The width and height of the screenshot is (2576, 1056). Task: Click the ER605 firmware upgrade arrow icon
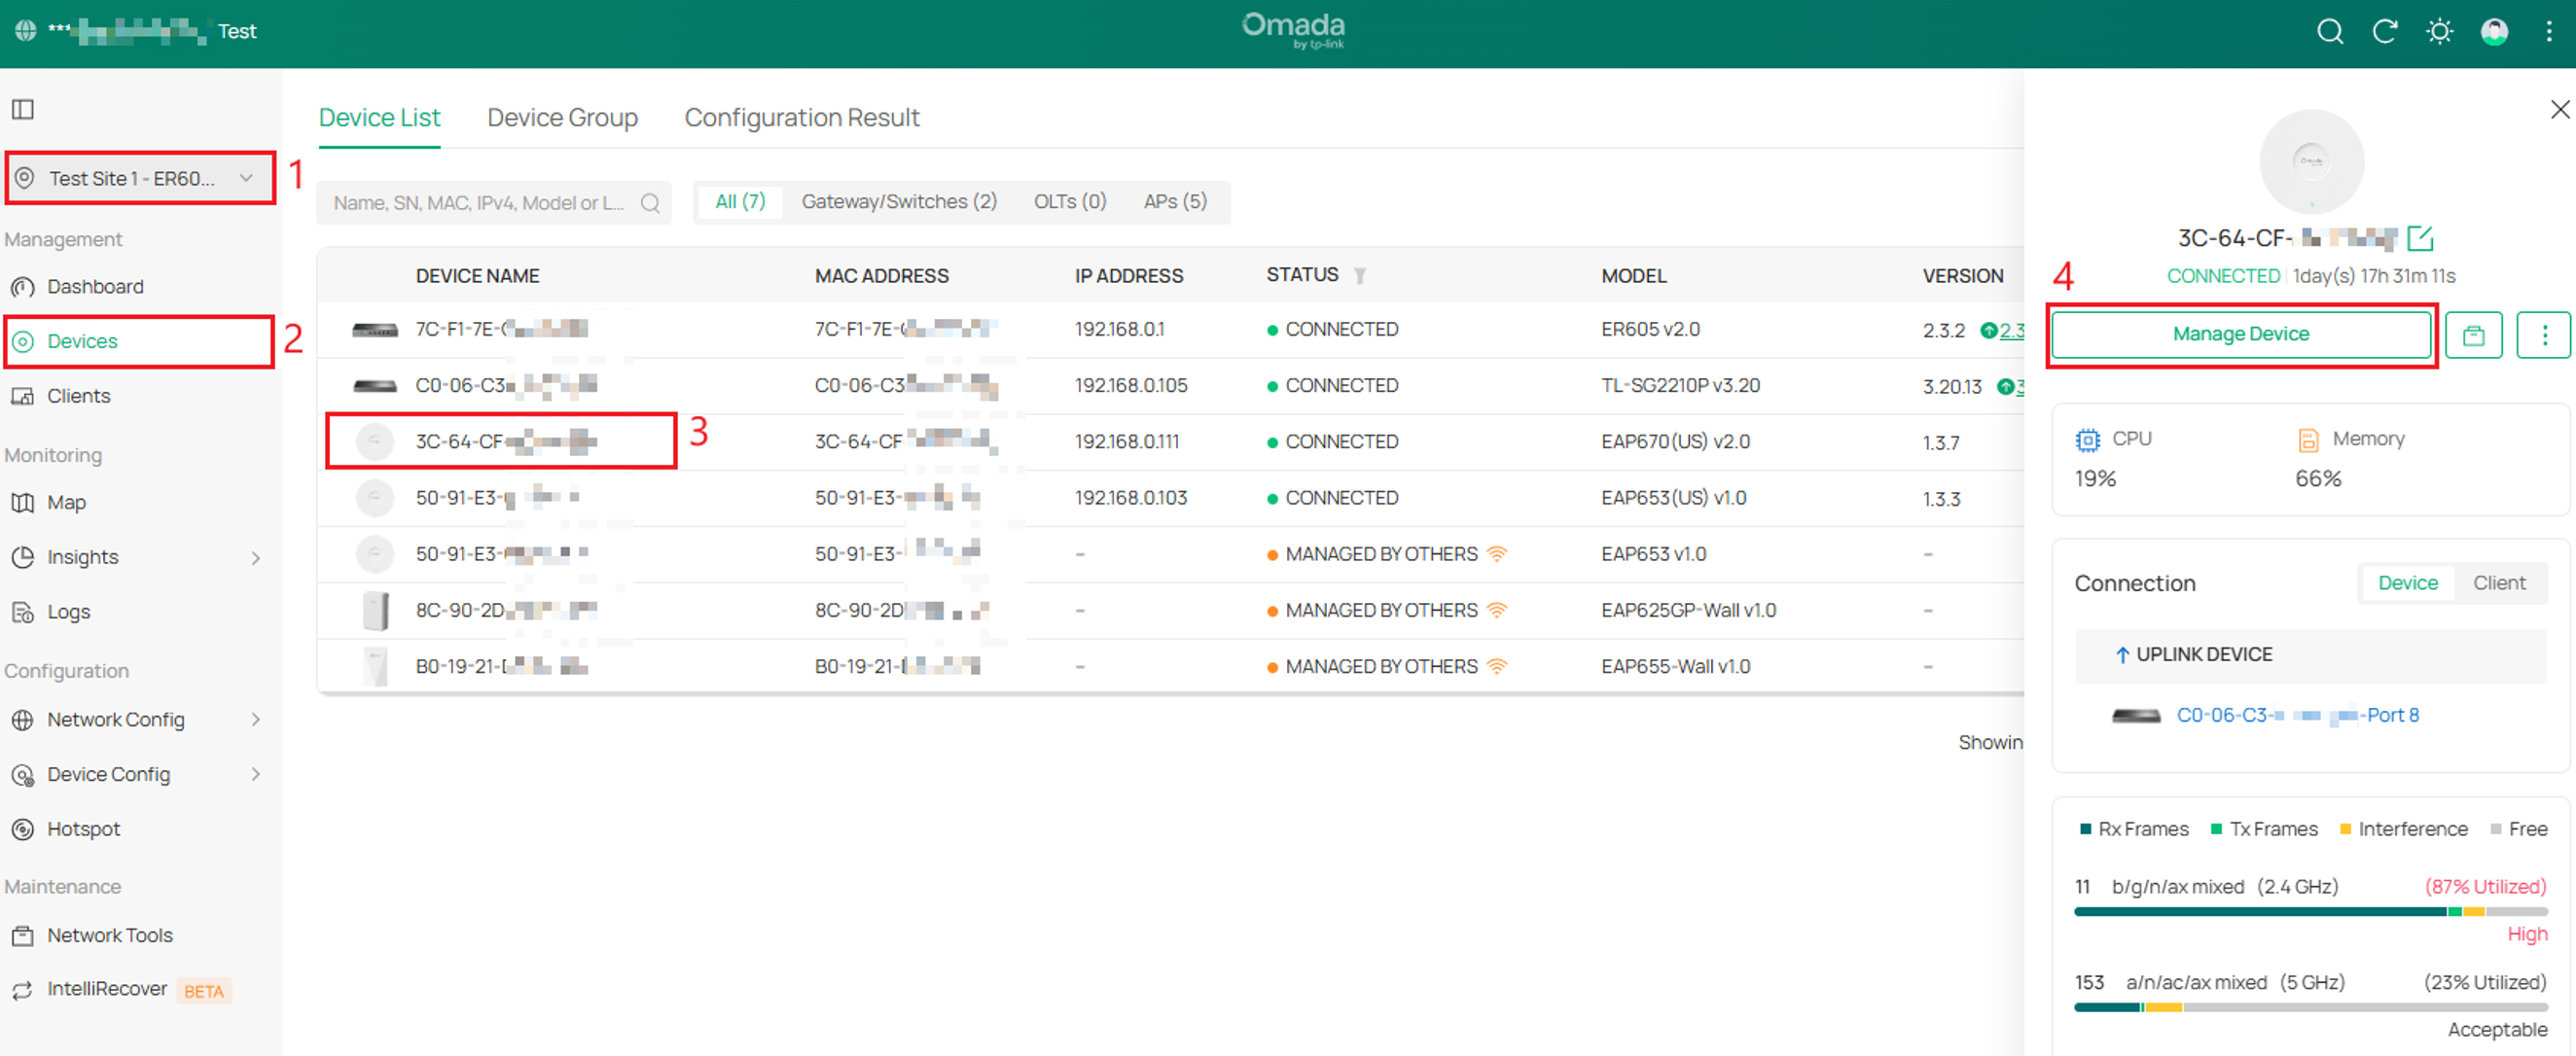point(1988,330)
